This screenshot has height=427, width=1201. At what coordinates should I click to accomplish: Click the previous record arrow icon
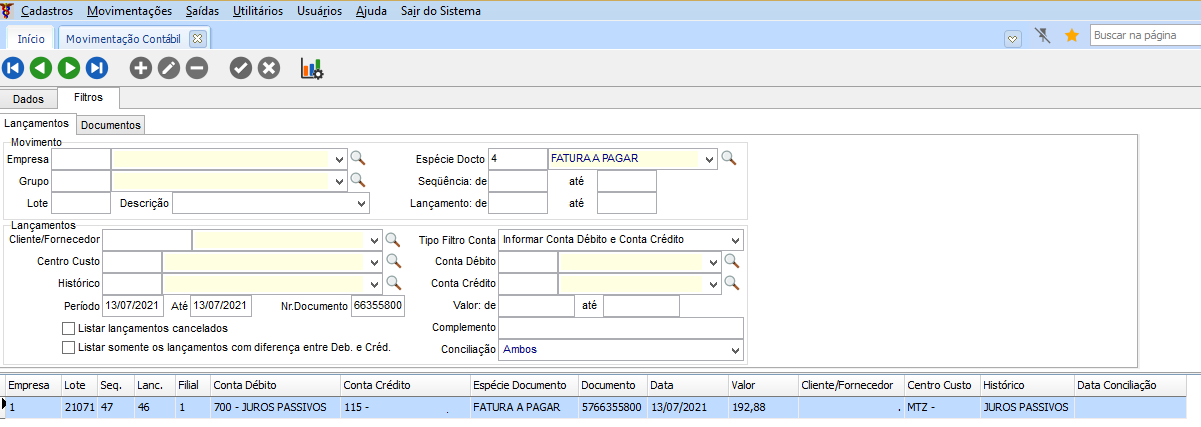[41, 68]
